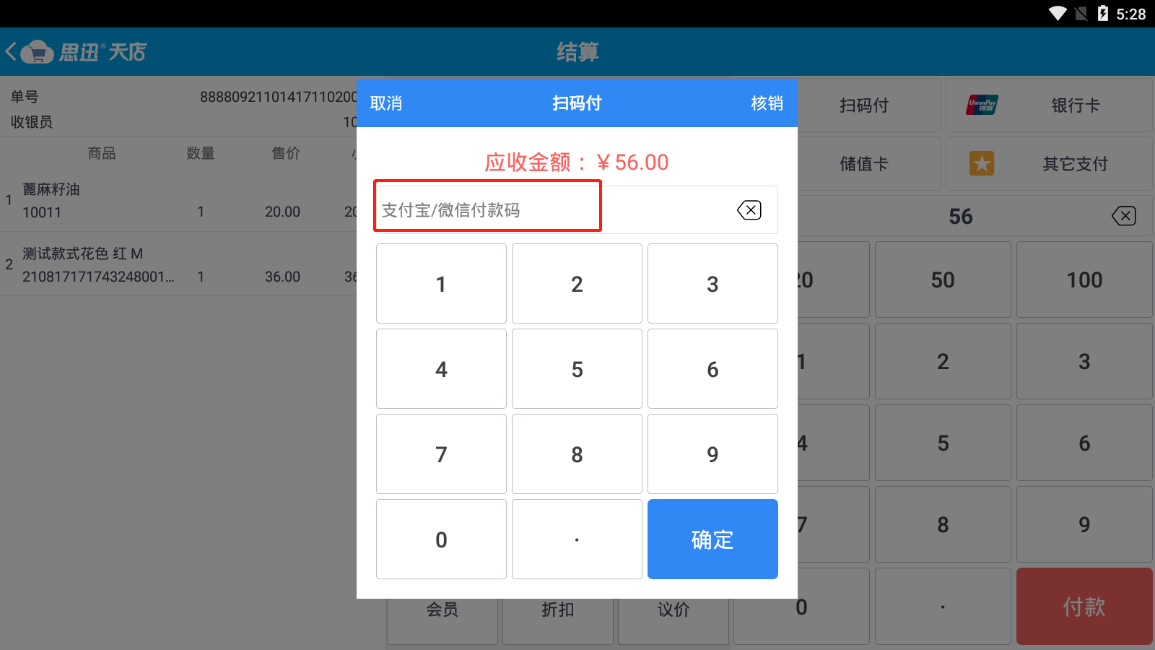Tap the gold star other-payment icon
Screen dimensions: 1155x650
tap(981, 163)
